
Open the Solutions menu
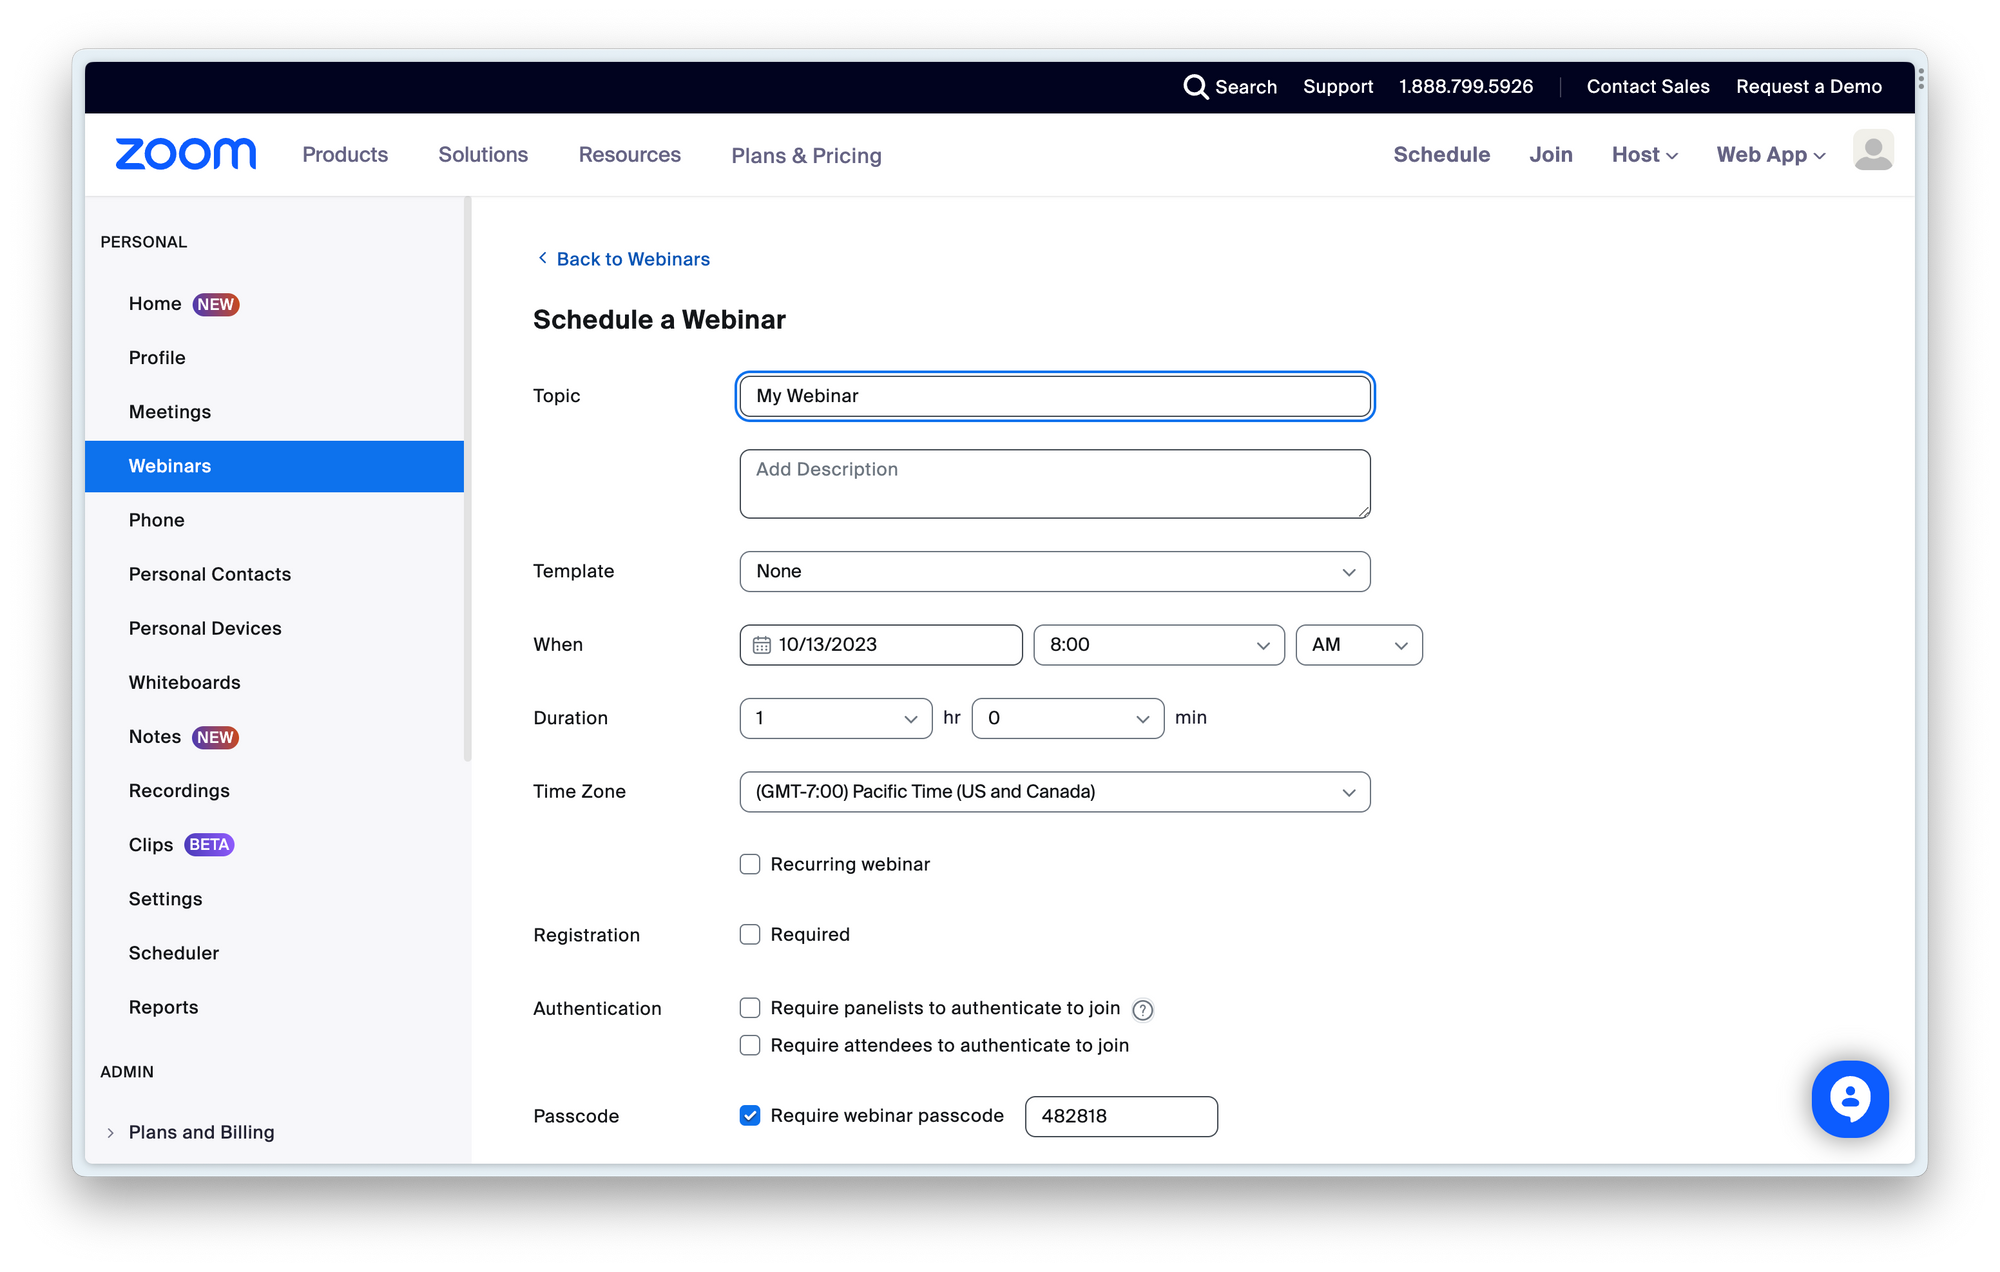point(483,155)
